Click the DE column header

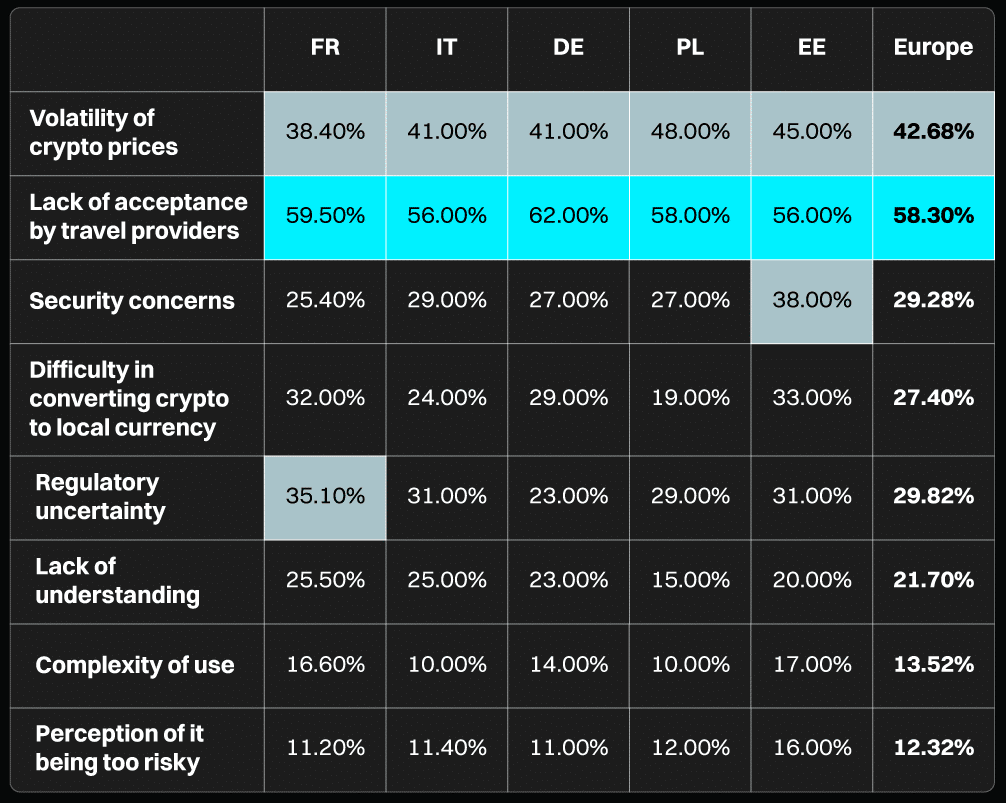(568, 48)
